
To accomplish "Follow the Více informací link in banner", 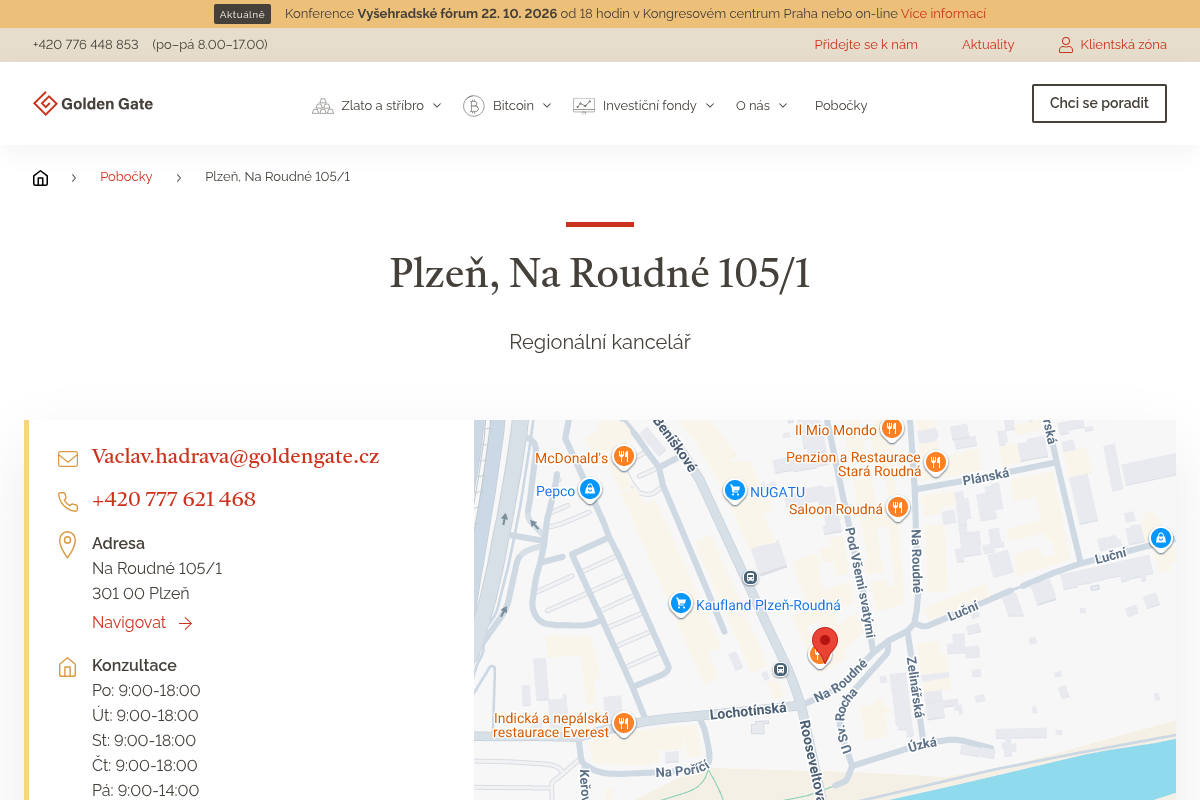I will pos(943,14).
